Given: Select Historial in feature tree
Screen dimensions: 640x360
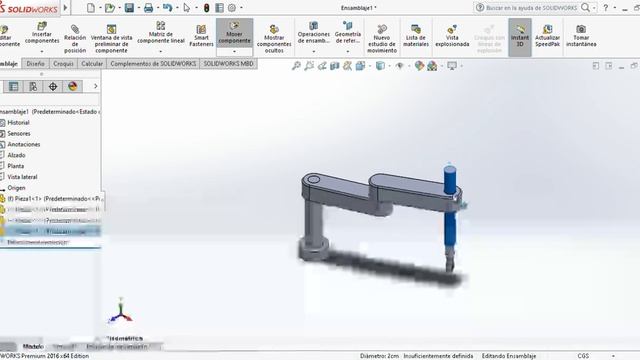Looking at the screenshot, I should tap(18, 122).
